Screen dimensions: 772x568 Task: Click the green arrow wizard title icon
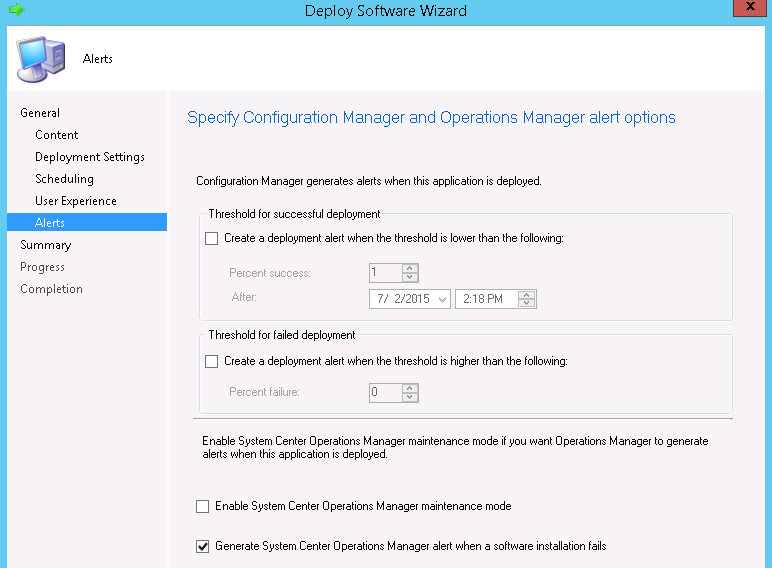coord(16,9)
